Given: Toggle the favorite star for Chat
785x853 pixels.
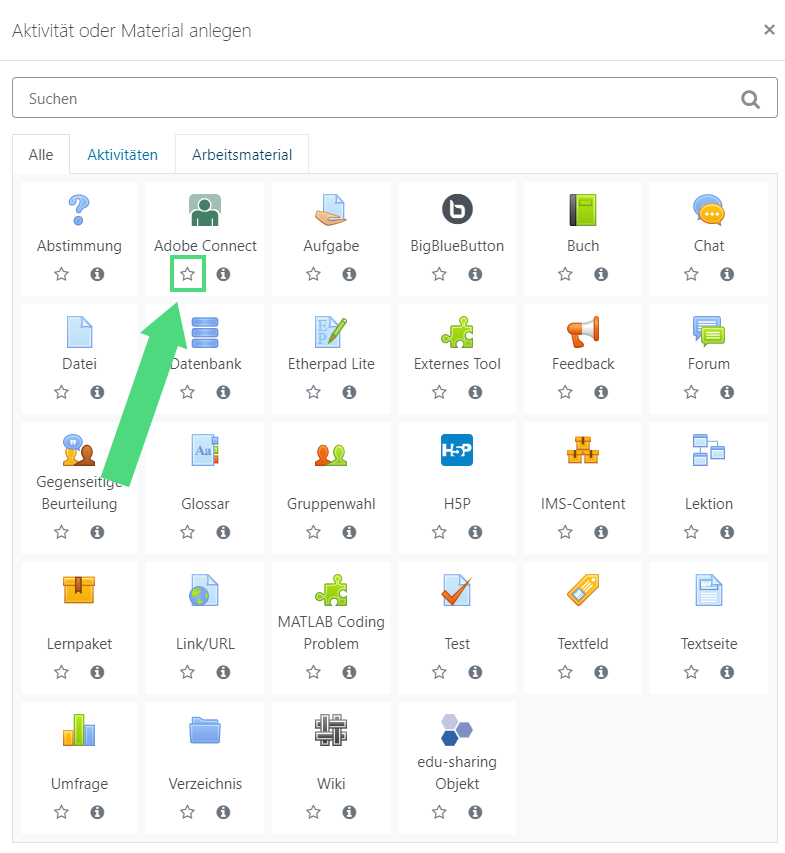Looking at the screenshot, I should tap(691, 274).
